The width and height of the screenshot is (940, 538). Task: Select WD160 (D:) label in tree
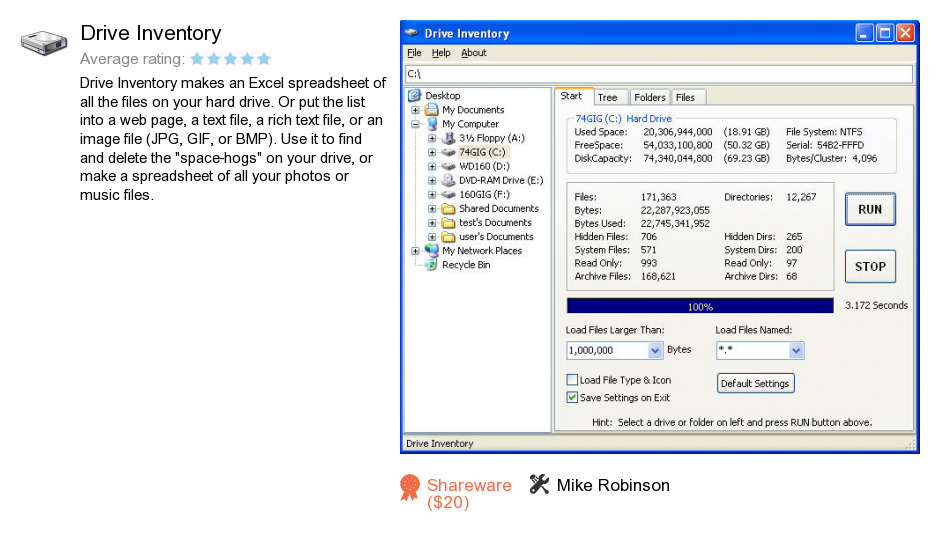(x=484, y=166)
